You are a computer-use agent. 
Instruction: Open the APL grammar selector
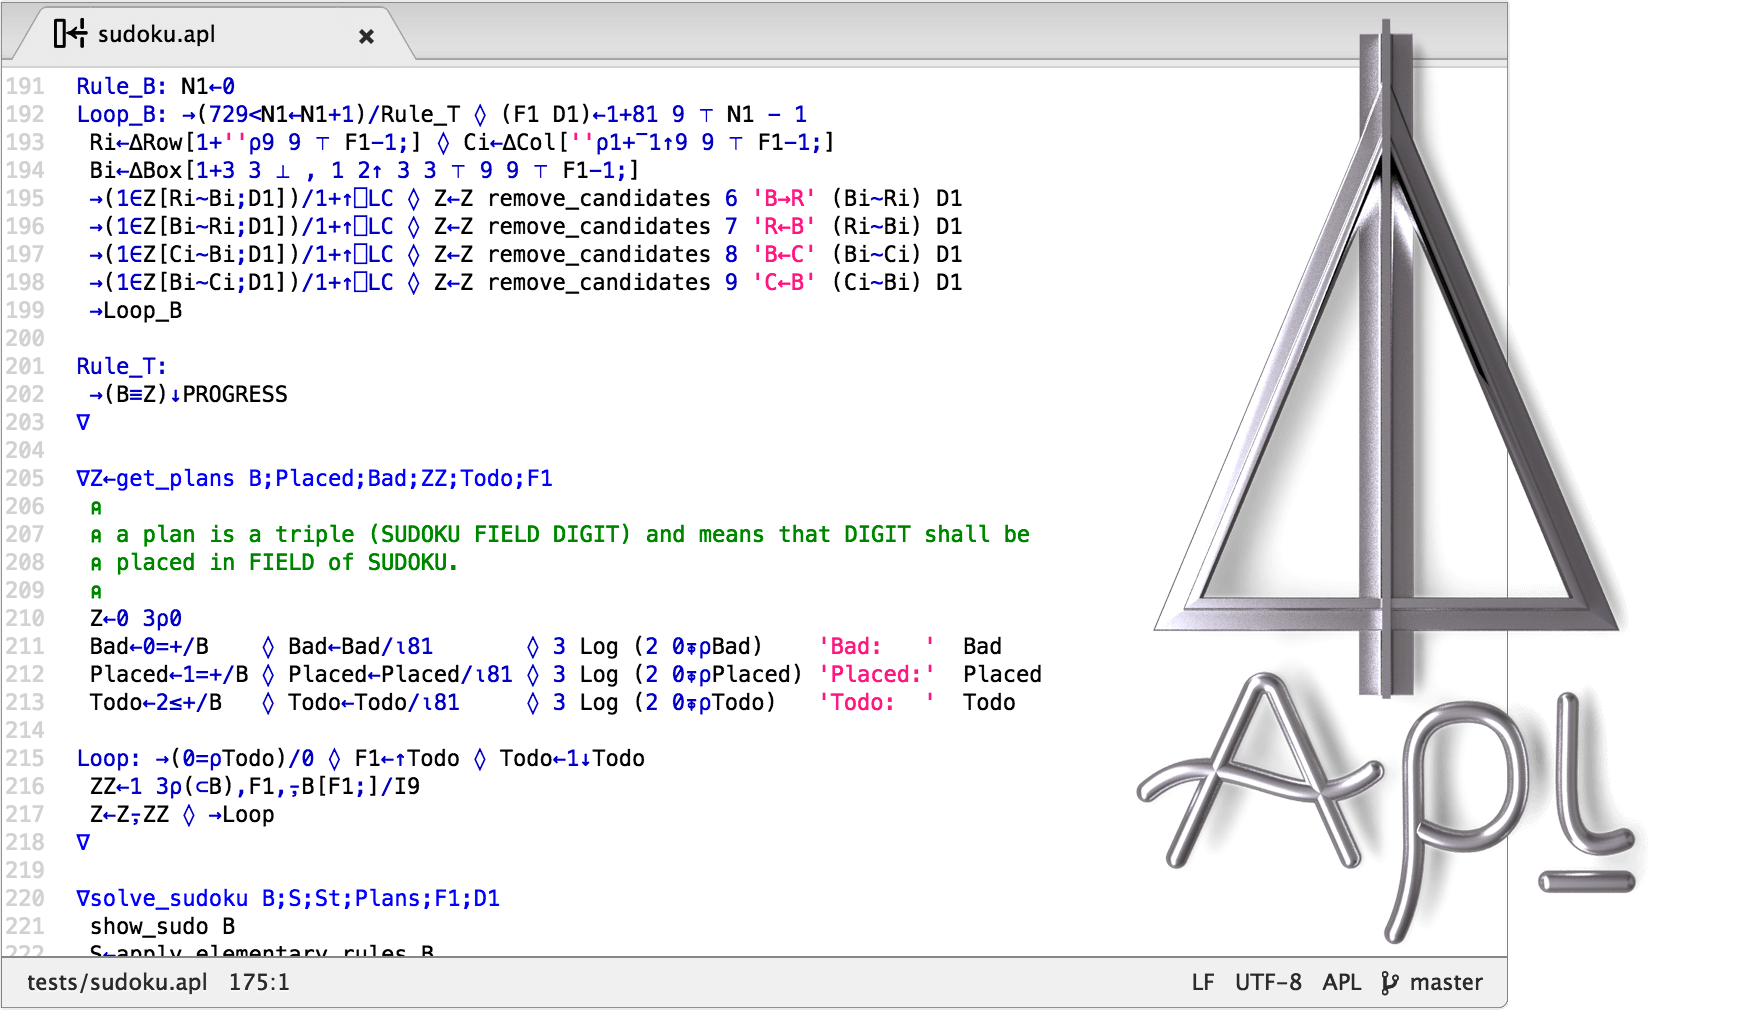(1342, 982)
